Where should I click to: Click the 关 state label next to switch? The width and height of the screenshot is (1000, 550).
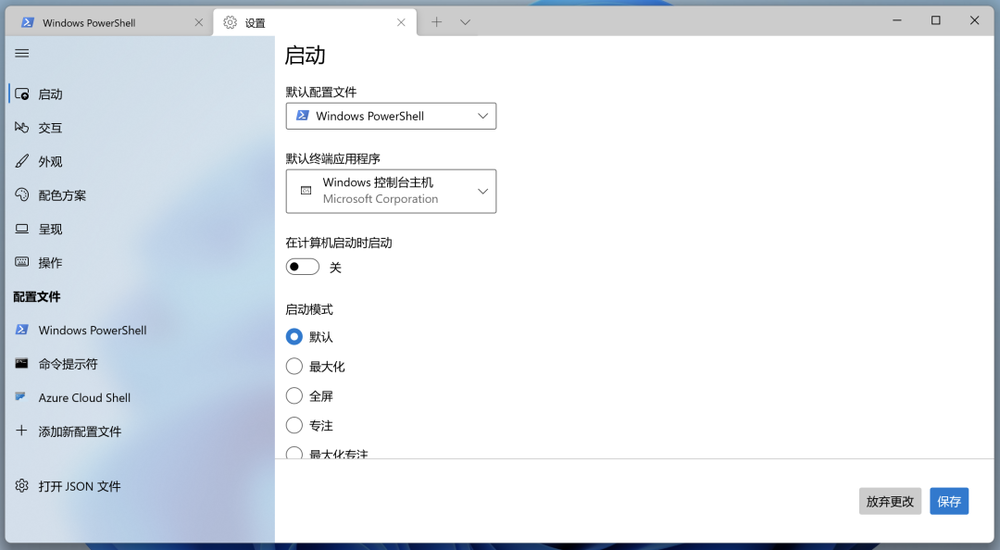(335, 267)
